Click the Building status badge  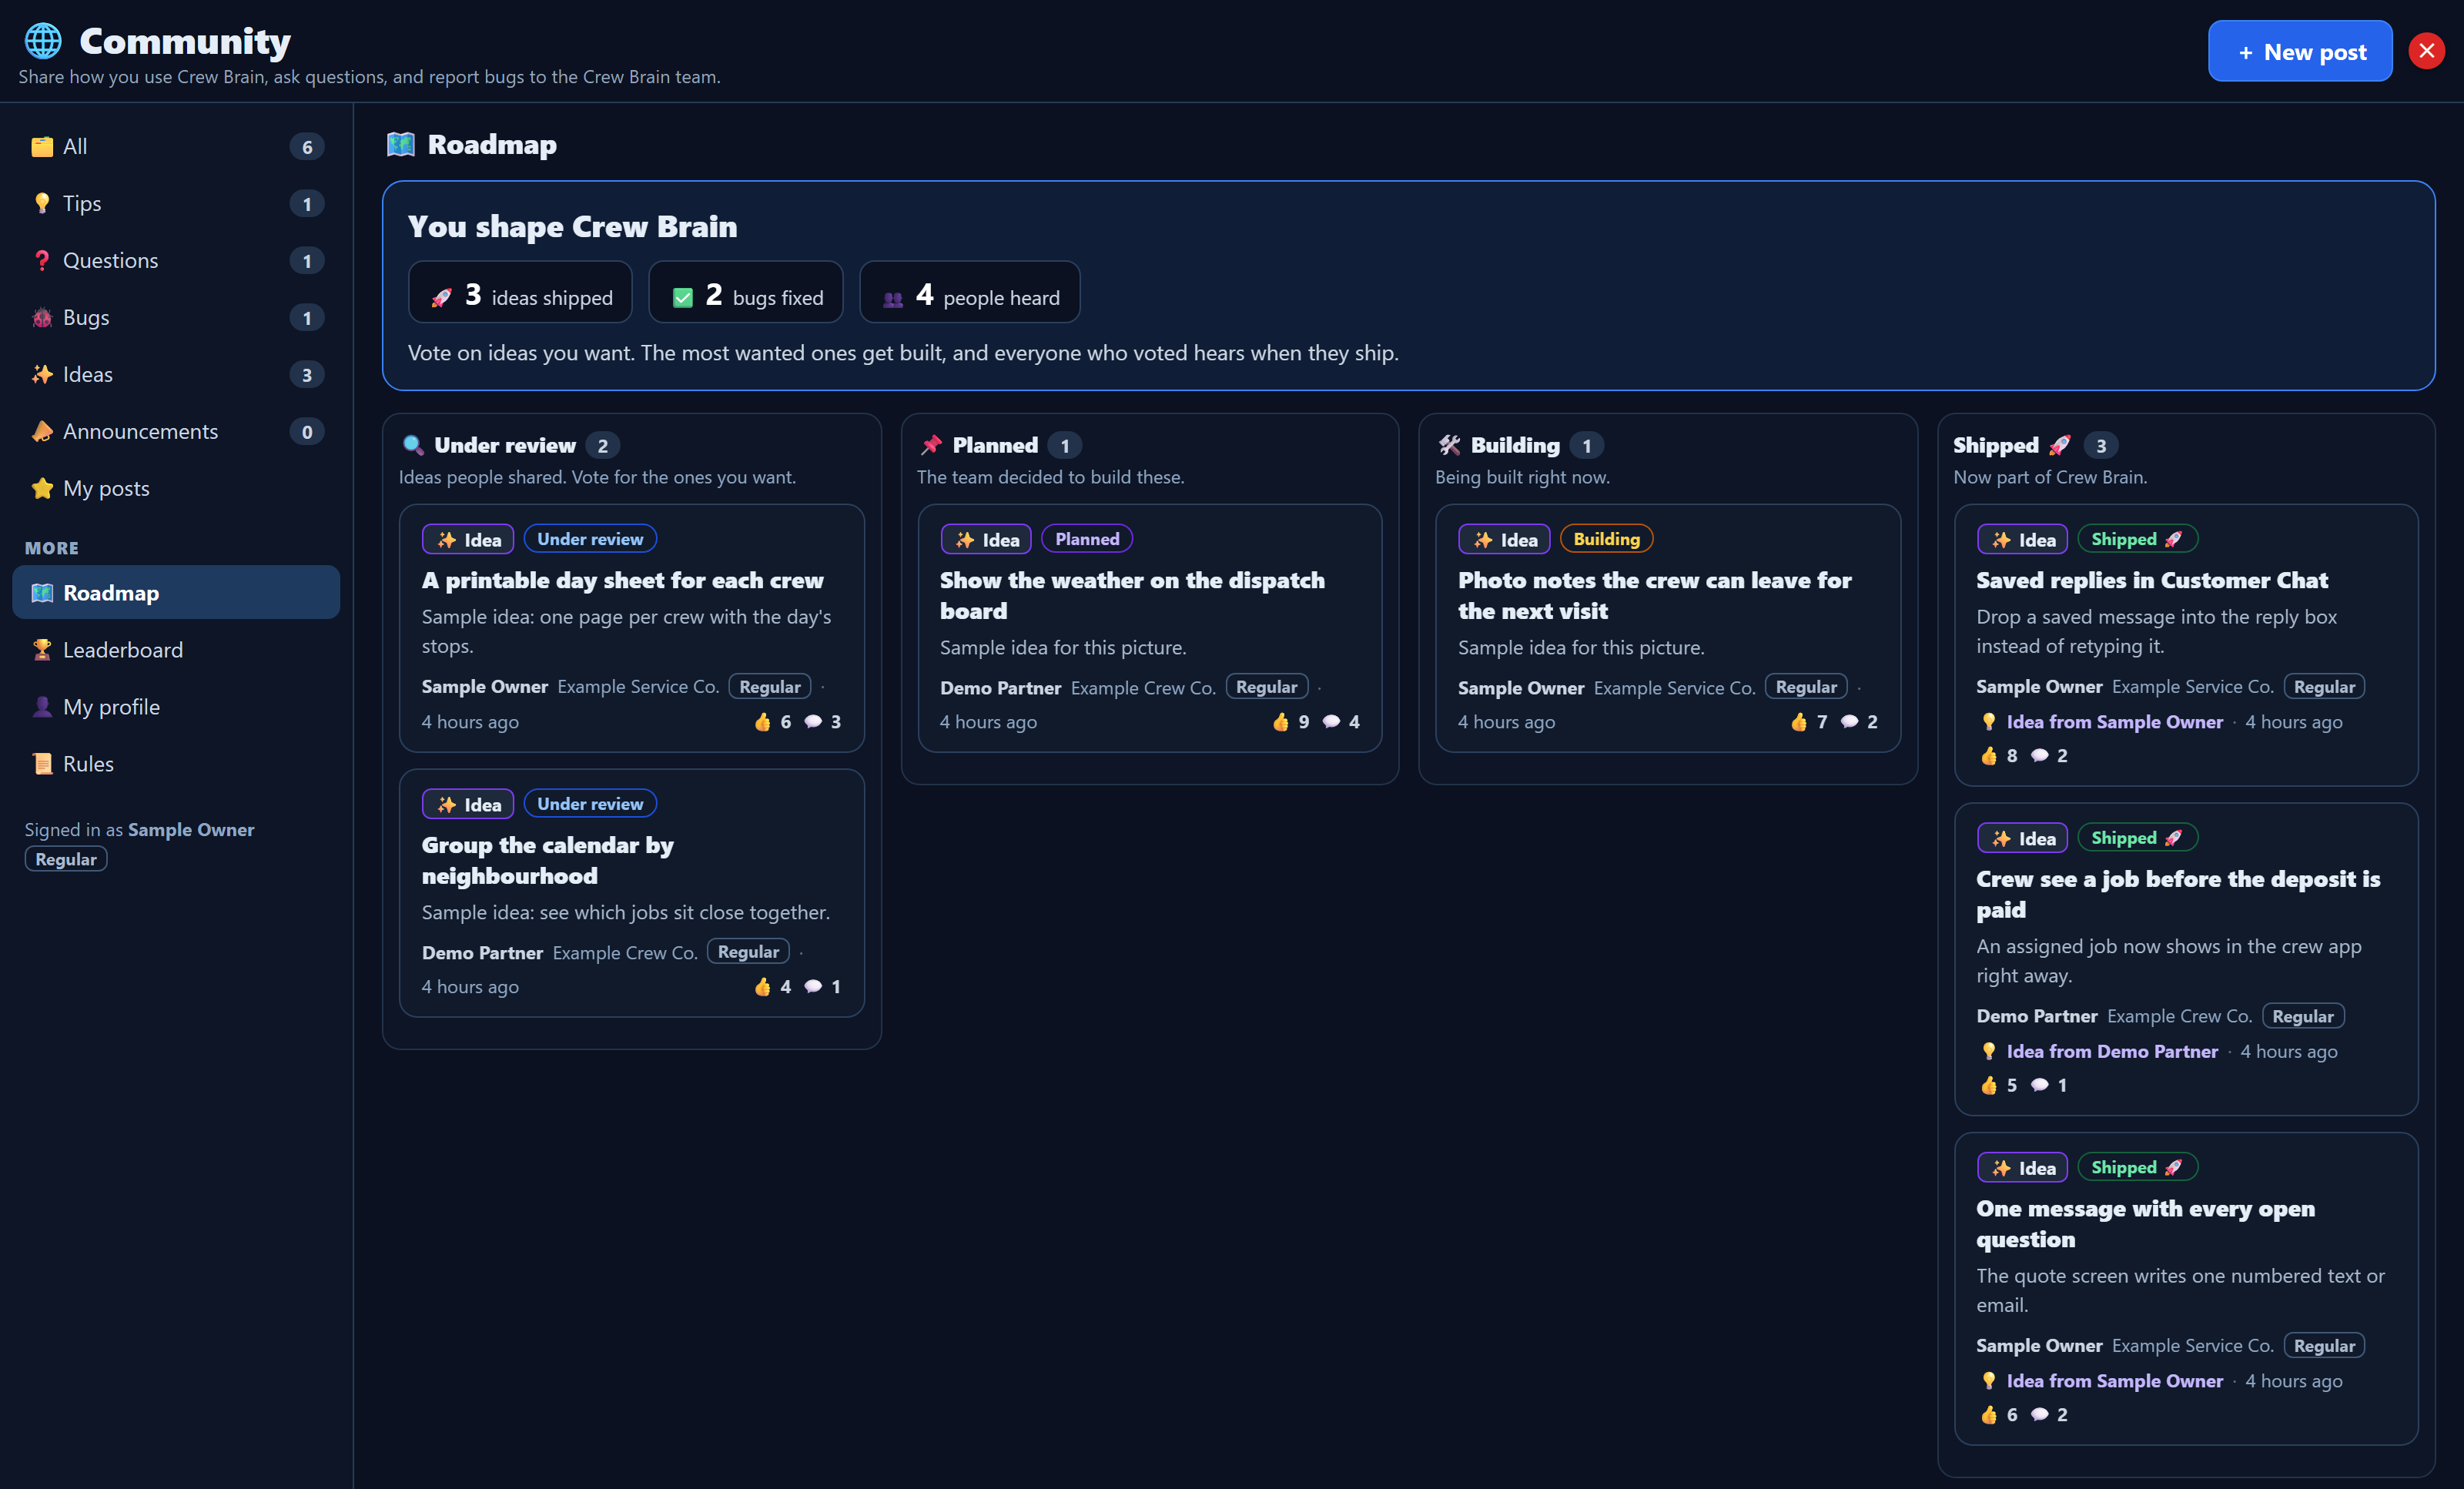coord(1606,539)
